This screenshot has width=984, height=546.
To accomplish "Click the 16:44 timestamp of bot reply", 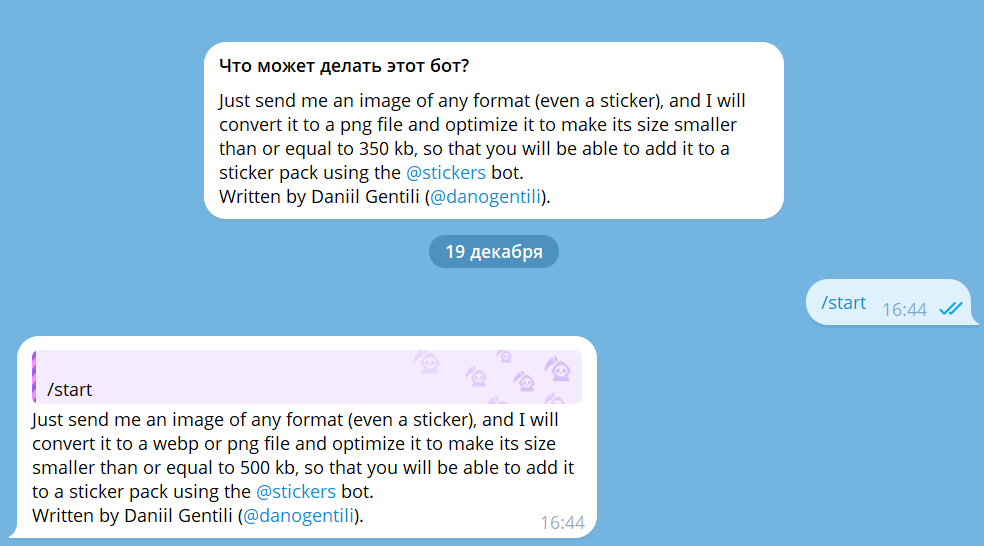I will click(562, 522).
